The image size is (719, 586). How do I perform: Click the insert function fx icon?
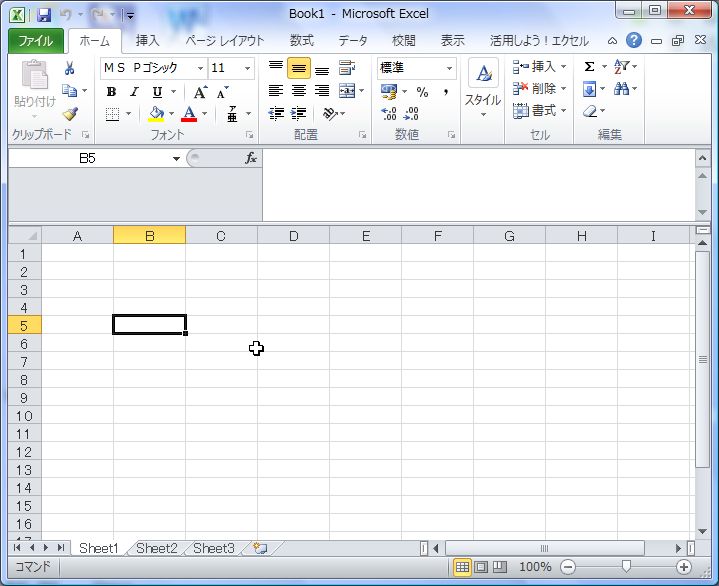pos(250,159)
